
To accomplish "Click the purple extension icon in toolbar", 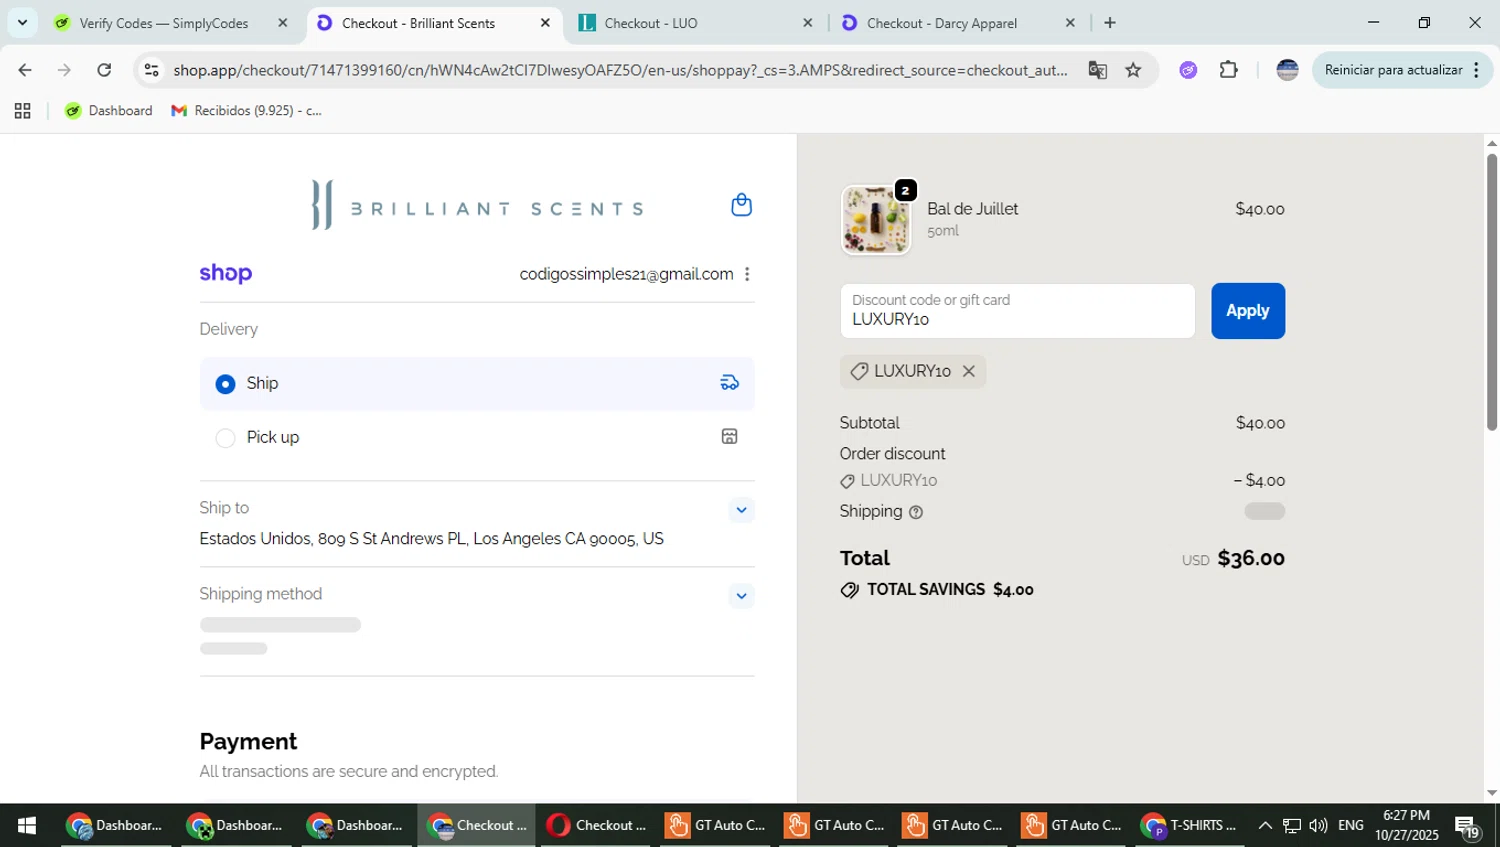I will point(1188,70).
